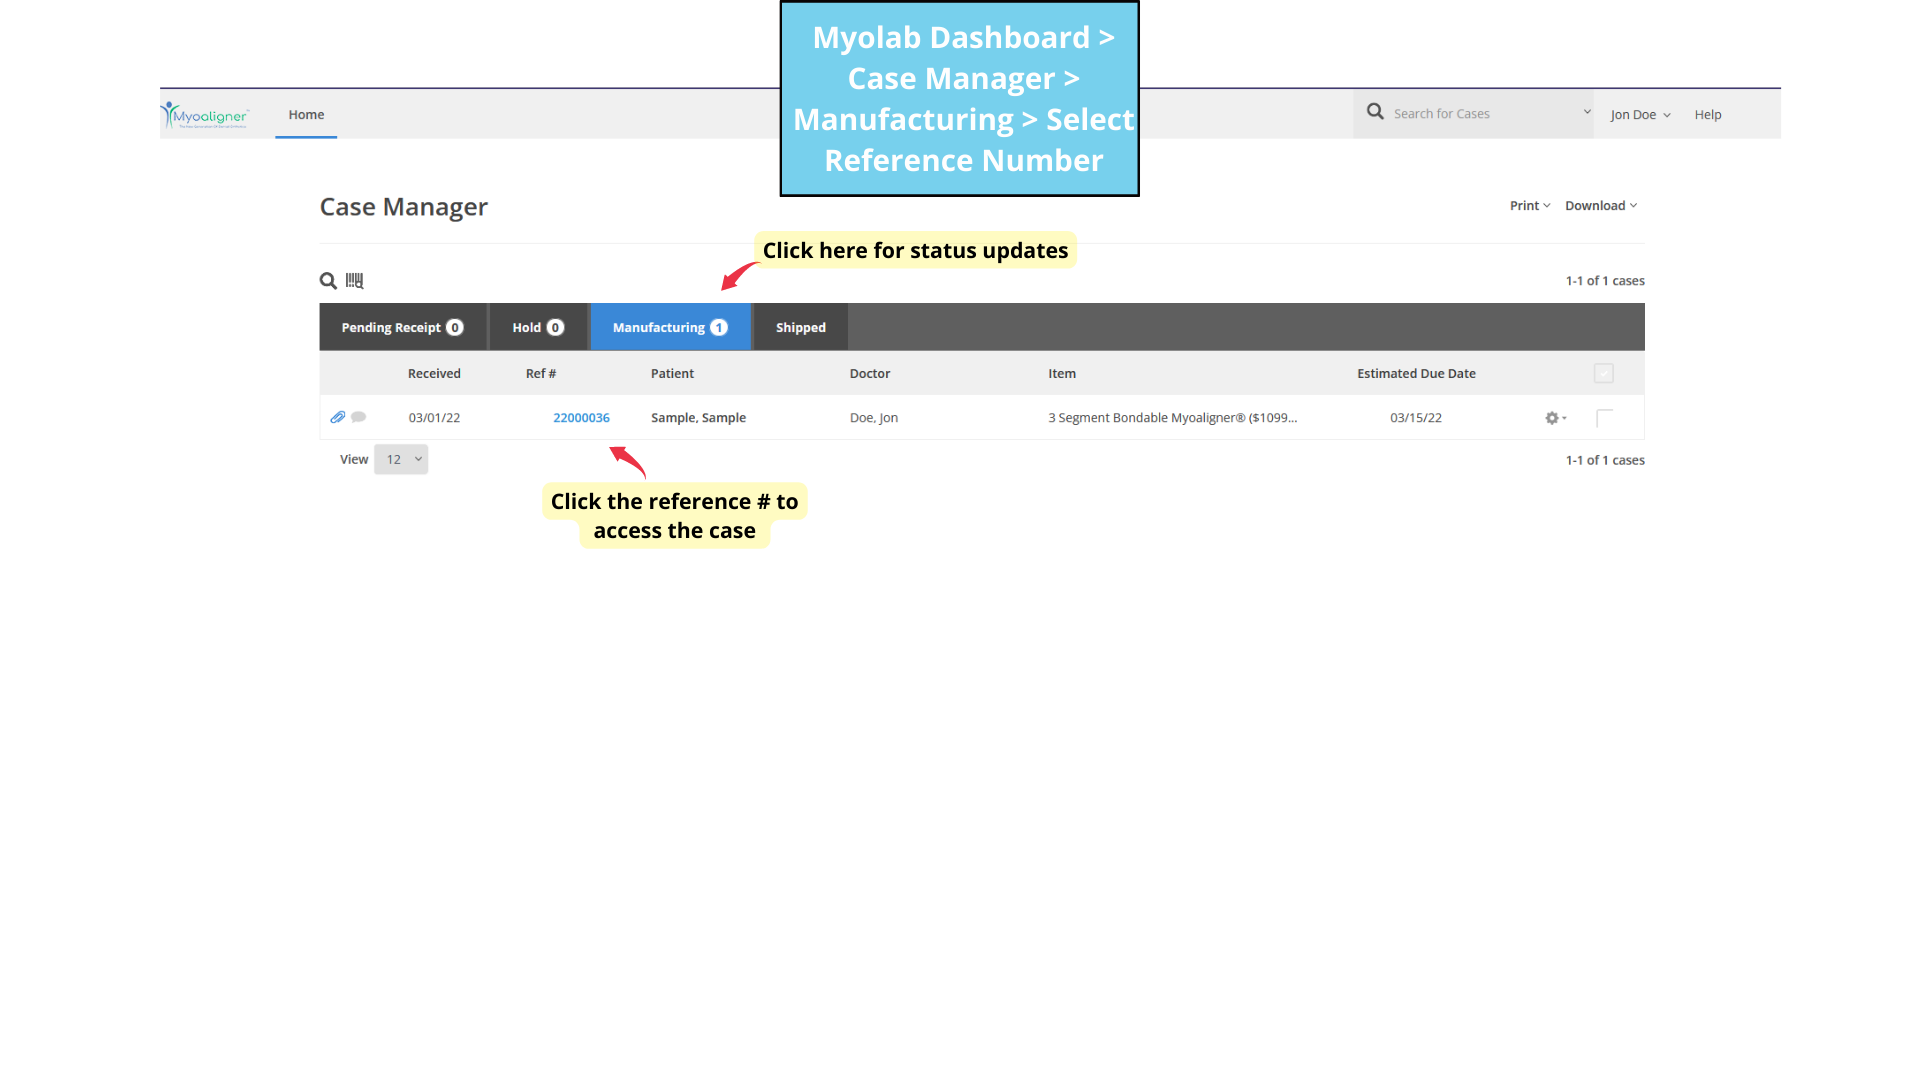Select the Hold tab
This screenshot has height=1080, width=1920.
538,327
